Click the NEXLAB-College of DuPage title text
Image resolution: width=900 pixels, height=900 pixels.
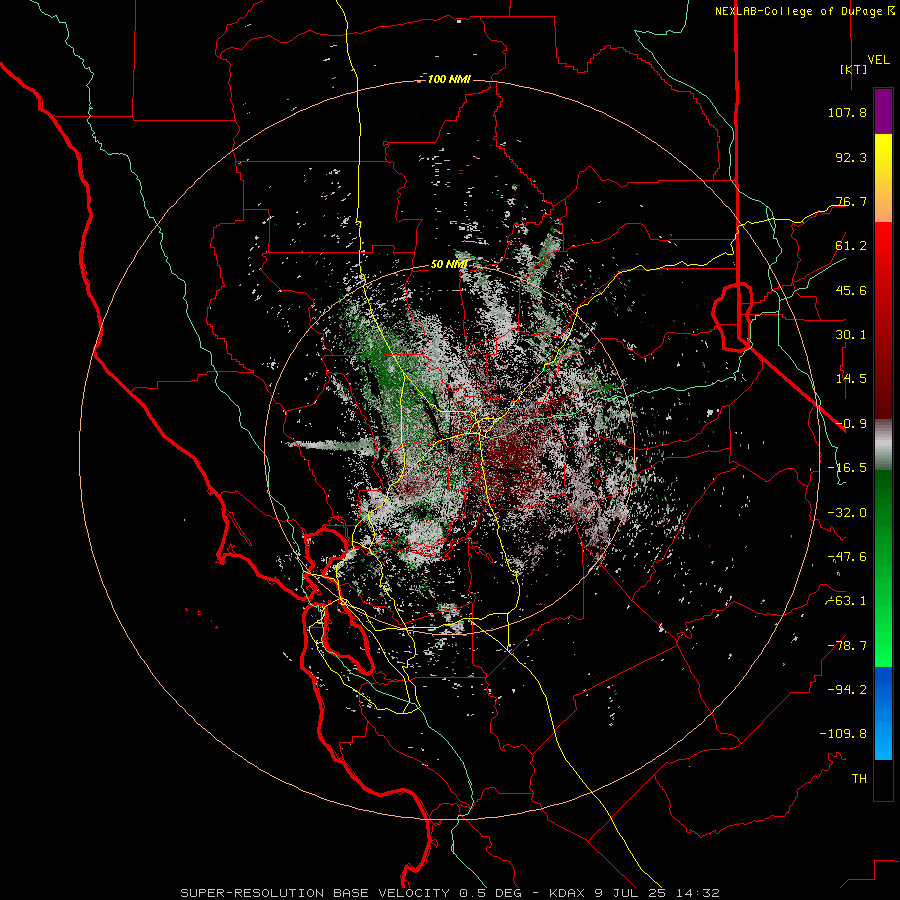804,11
